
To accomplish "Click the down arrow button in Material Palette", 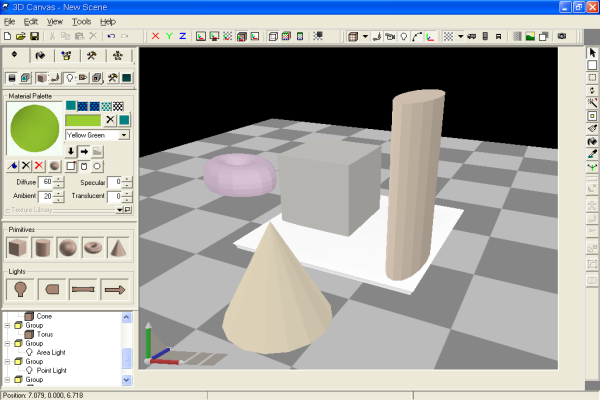I will click(x=71, y=152).
